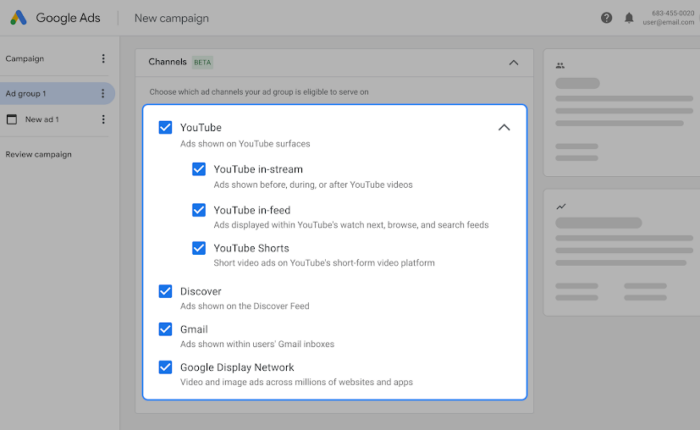
Task: Select Campaign in the left sidebar
Action: [x=25, y=59]
